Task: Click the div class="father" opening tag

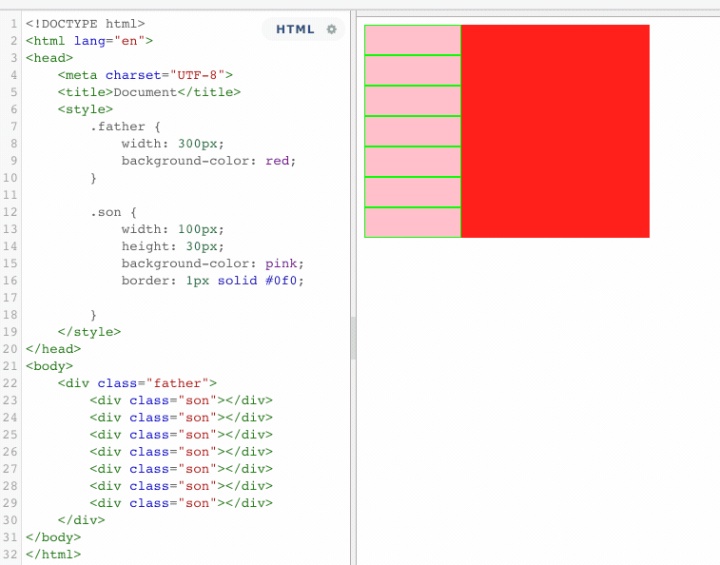Action: coord(137,383)
